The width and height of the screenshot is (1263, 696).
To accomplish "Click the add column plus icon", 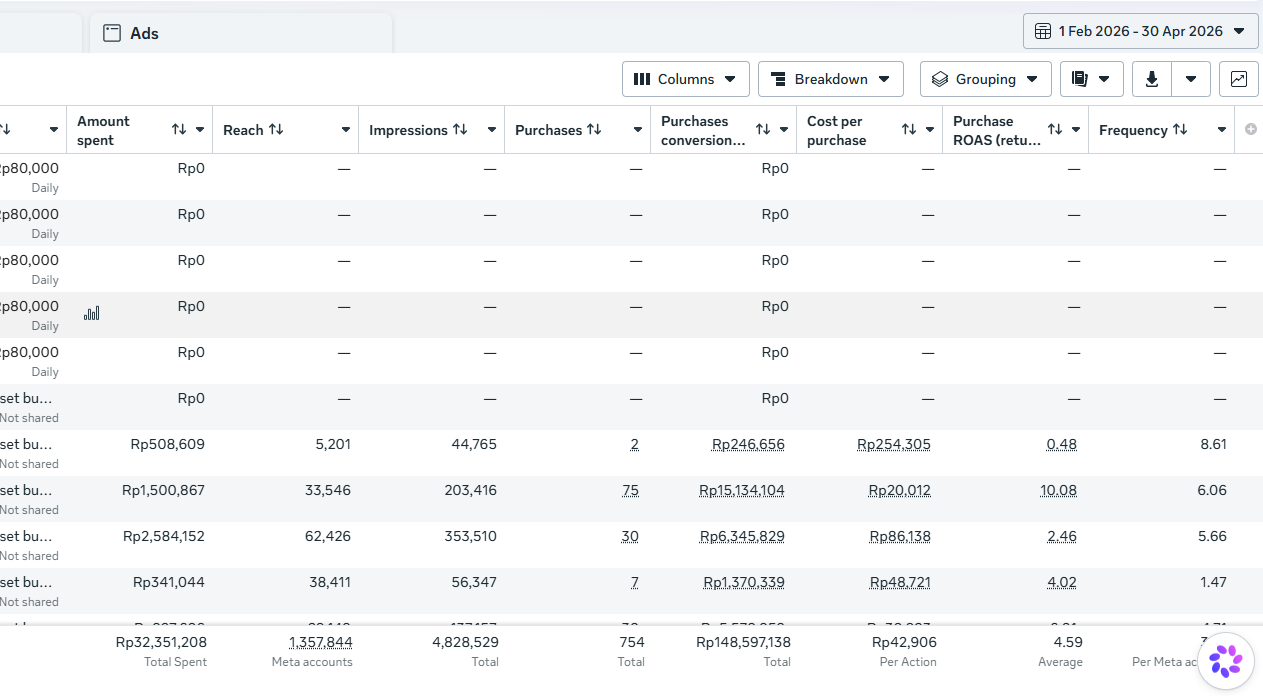I will (1250, 130).
